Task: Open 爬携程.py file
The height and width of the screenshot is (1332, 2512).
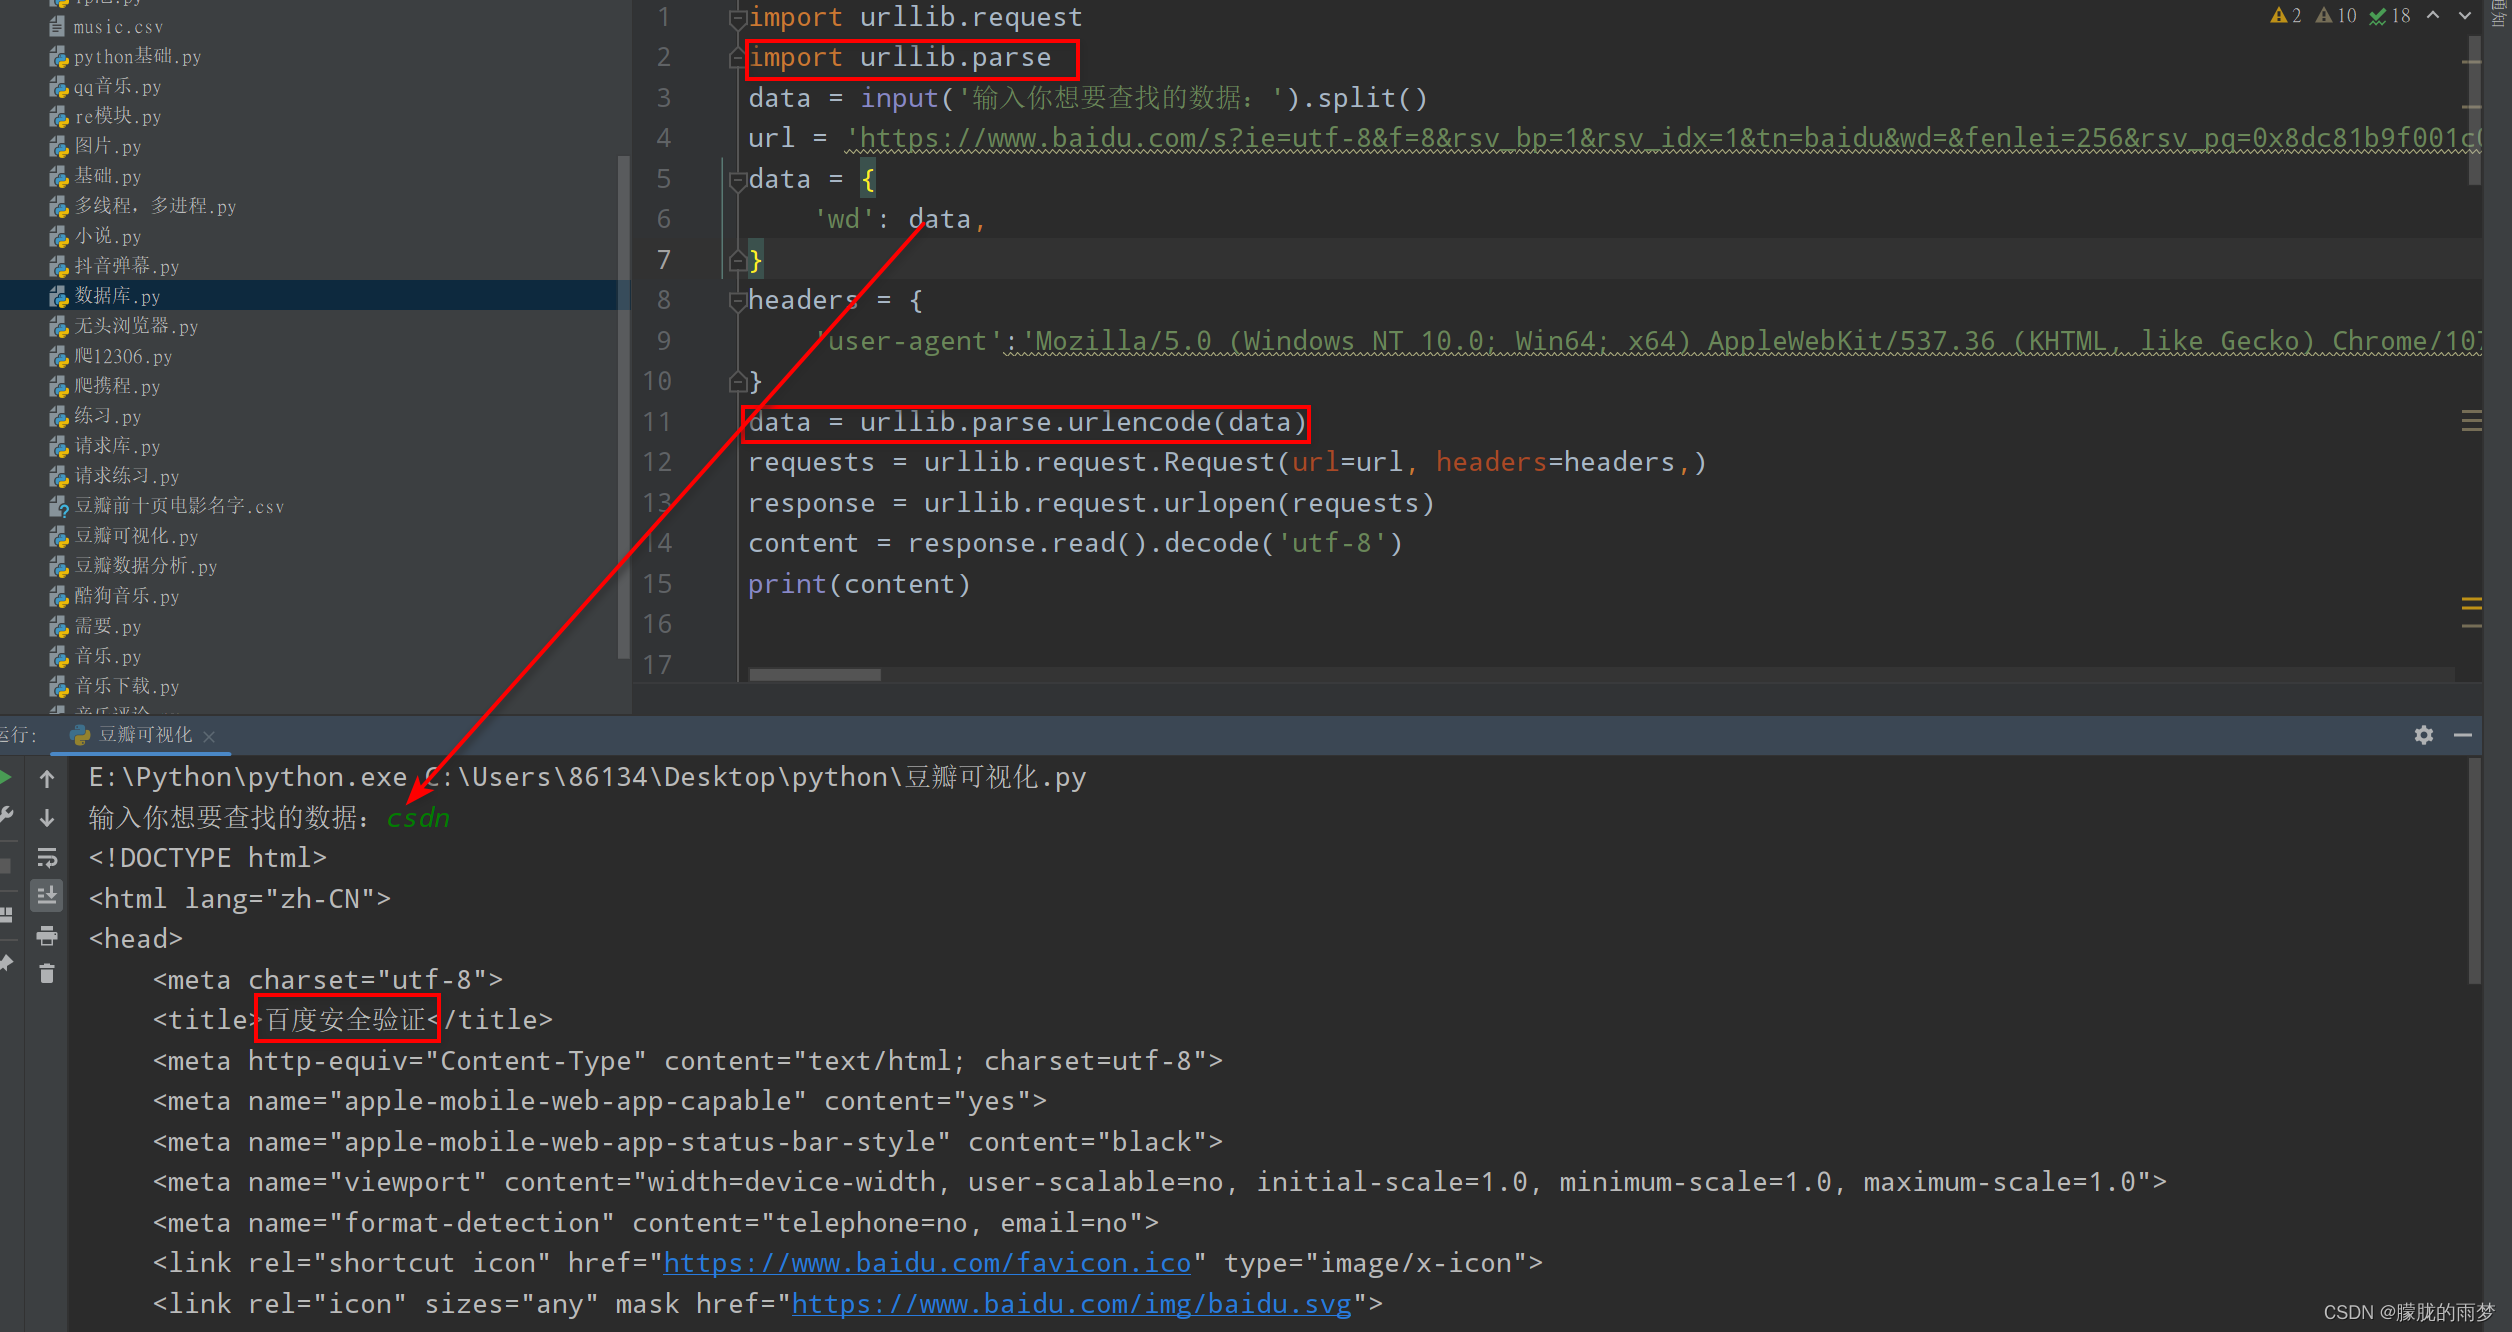Action: pos(117,387)
